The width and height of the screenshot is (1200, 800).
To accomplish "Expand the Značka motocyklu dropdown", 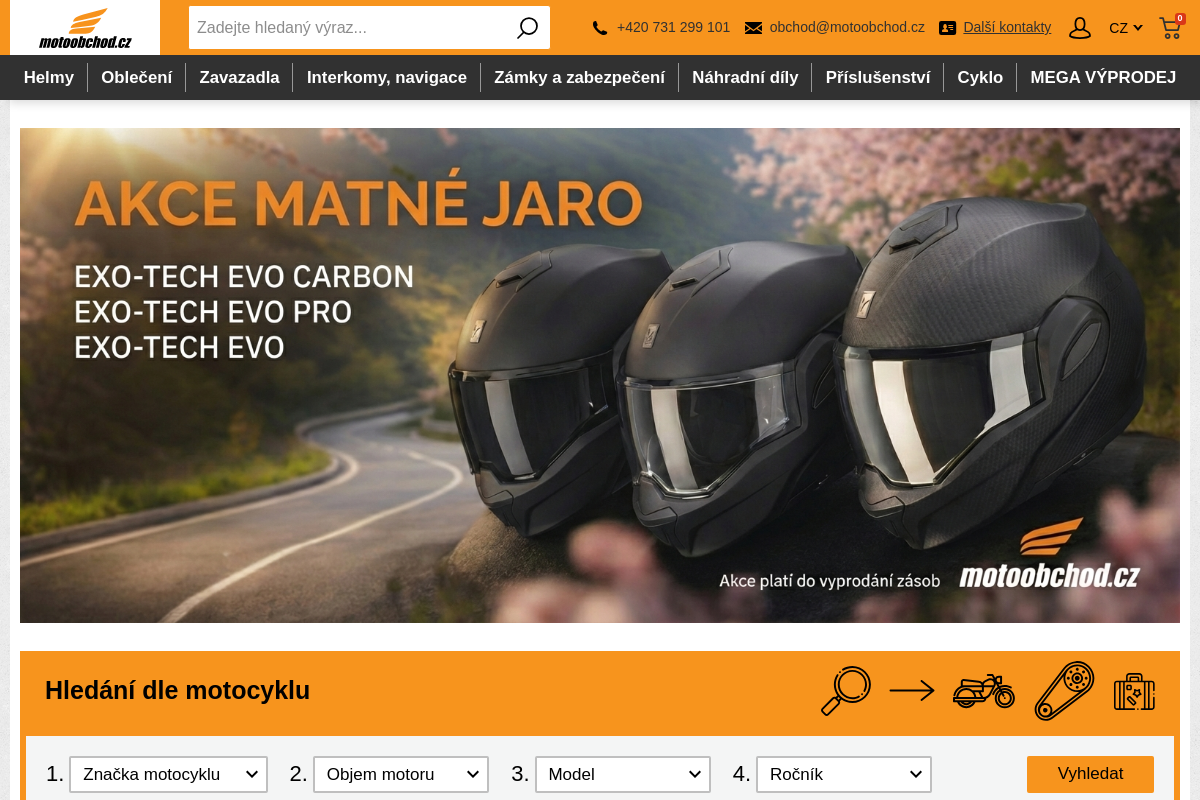I will point(168,774).
